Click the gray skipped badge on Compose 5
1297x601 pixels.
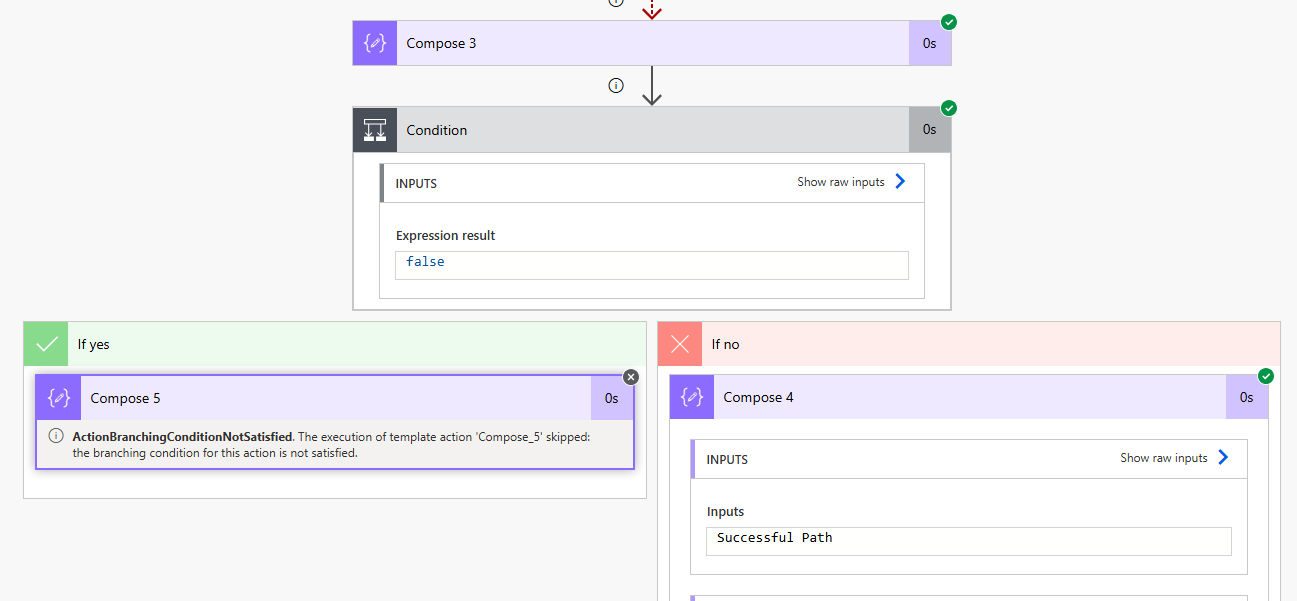point(630,377)
